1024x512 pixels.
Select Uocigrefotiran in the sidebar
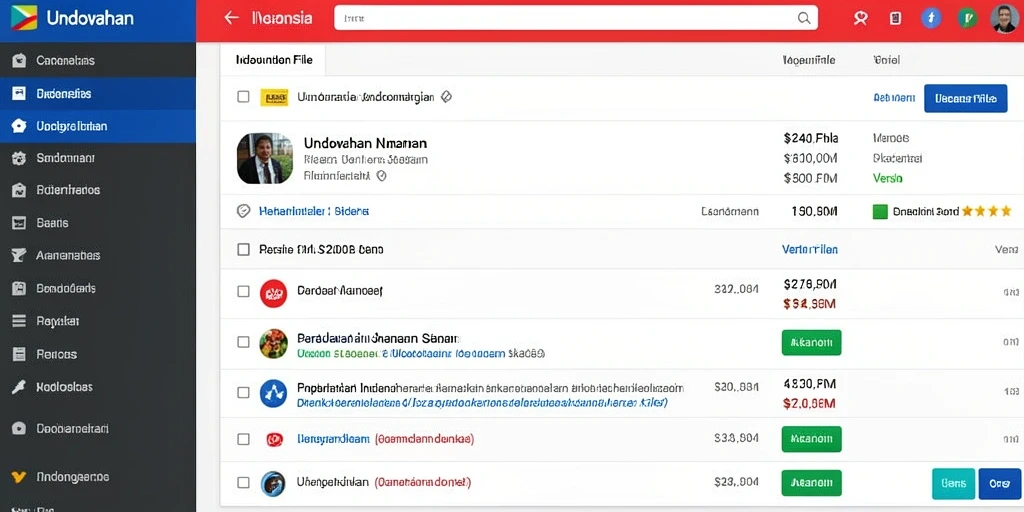[98, 126]
